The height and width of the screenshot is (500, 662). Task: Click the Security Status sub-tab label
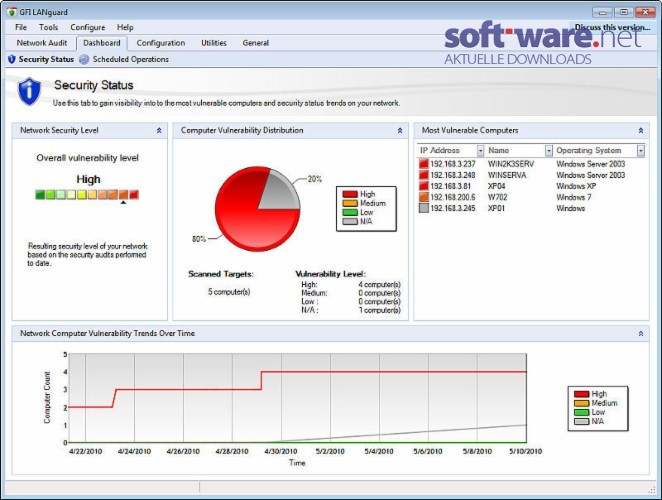click(46, 60)
